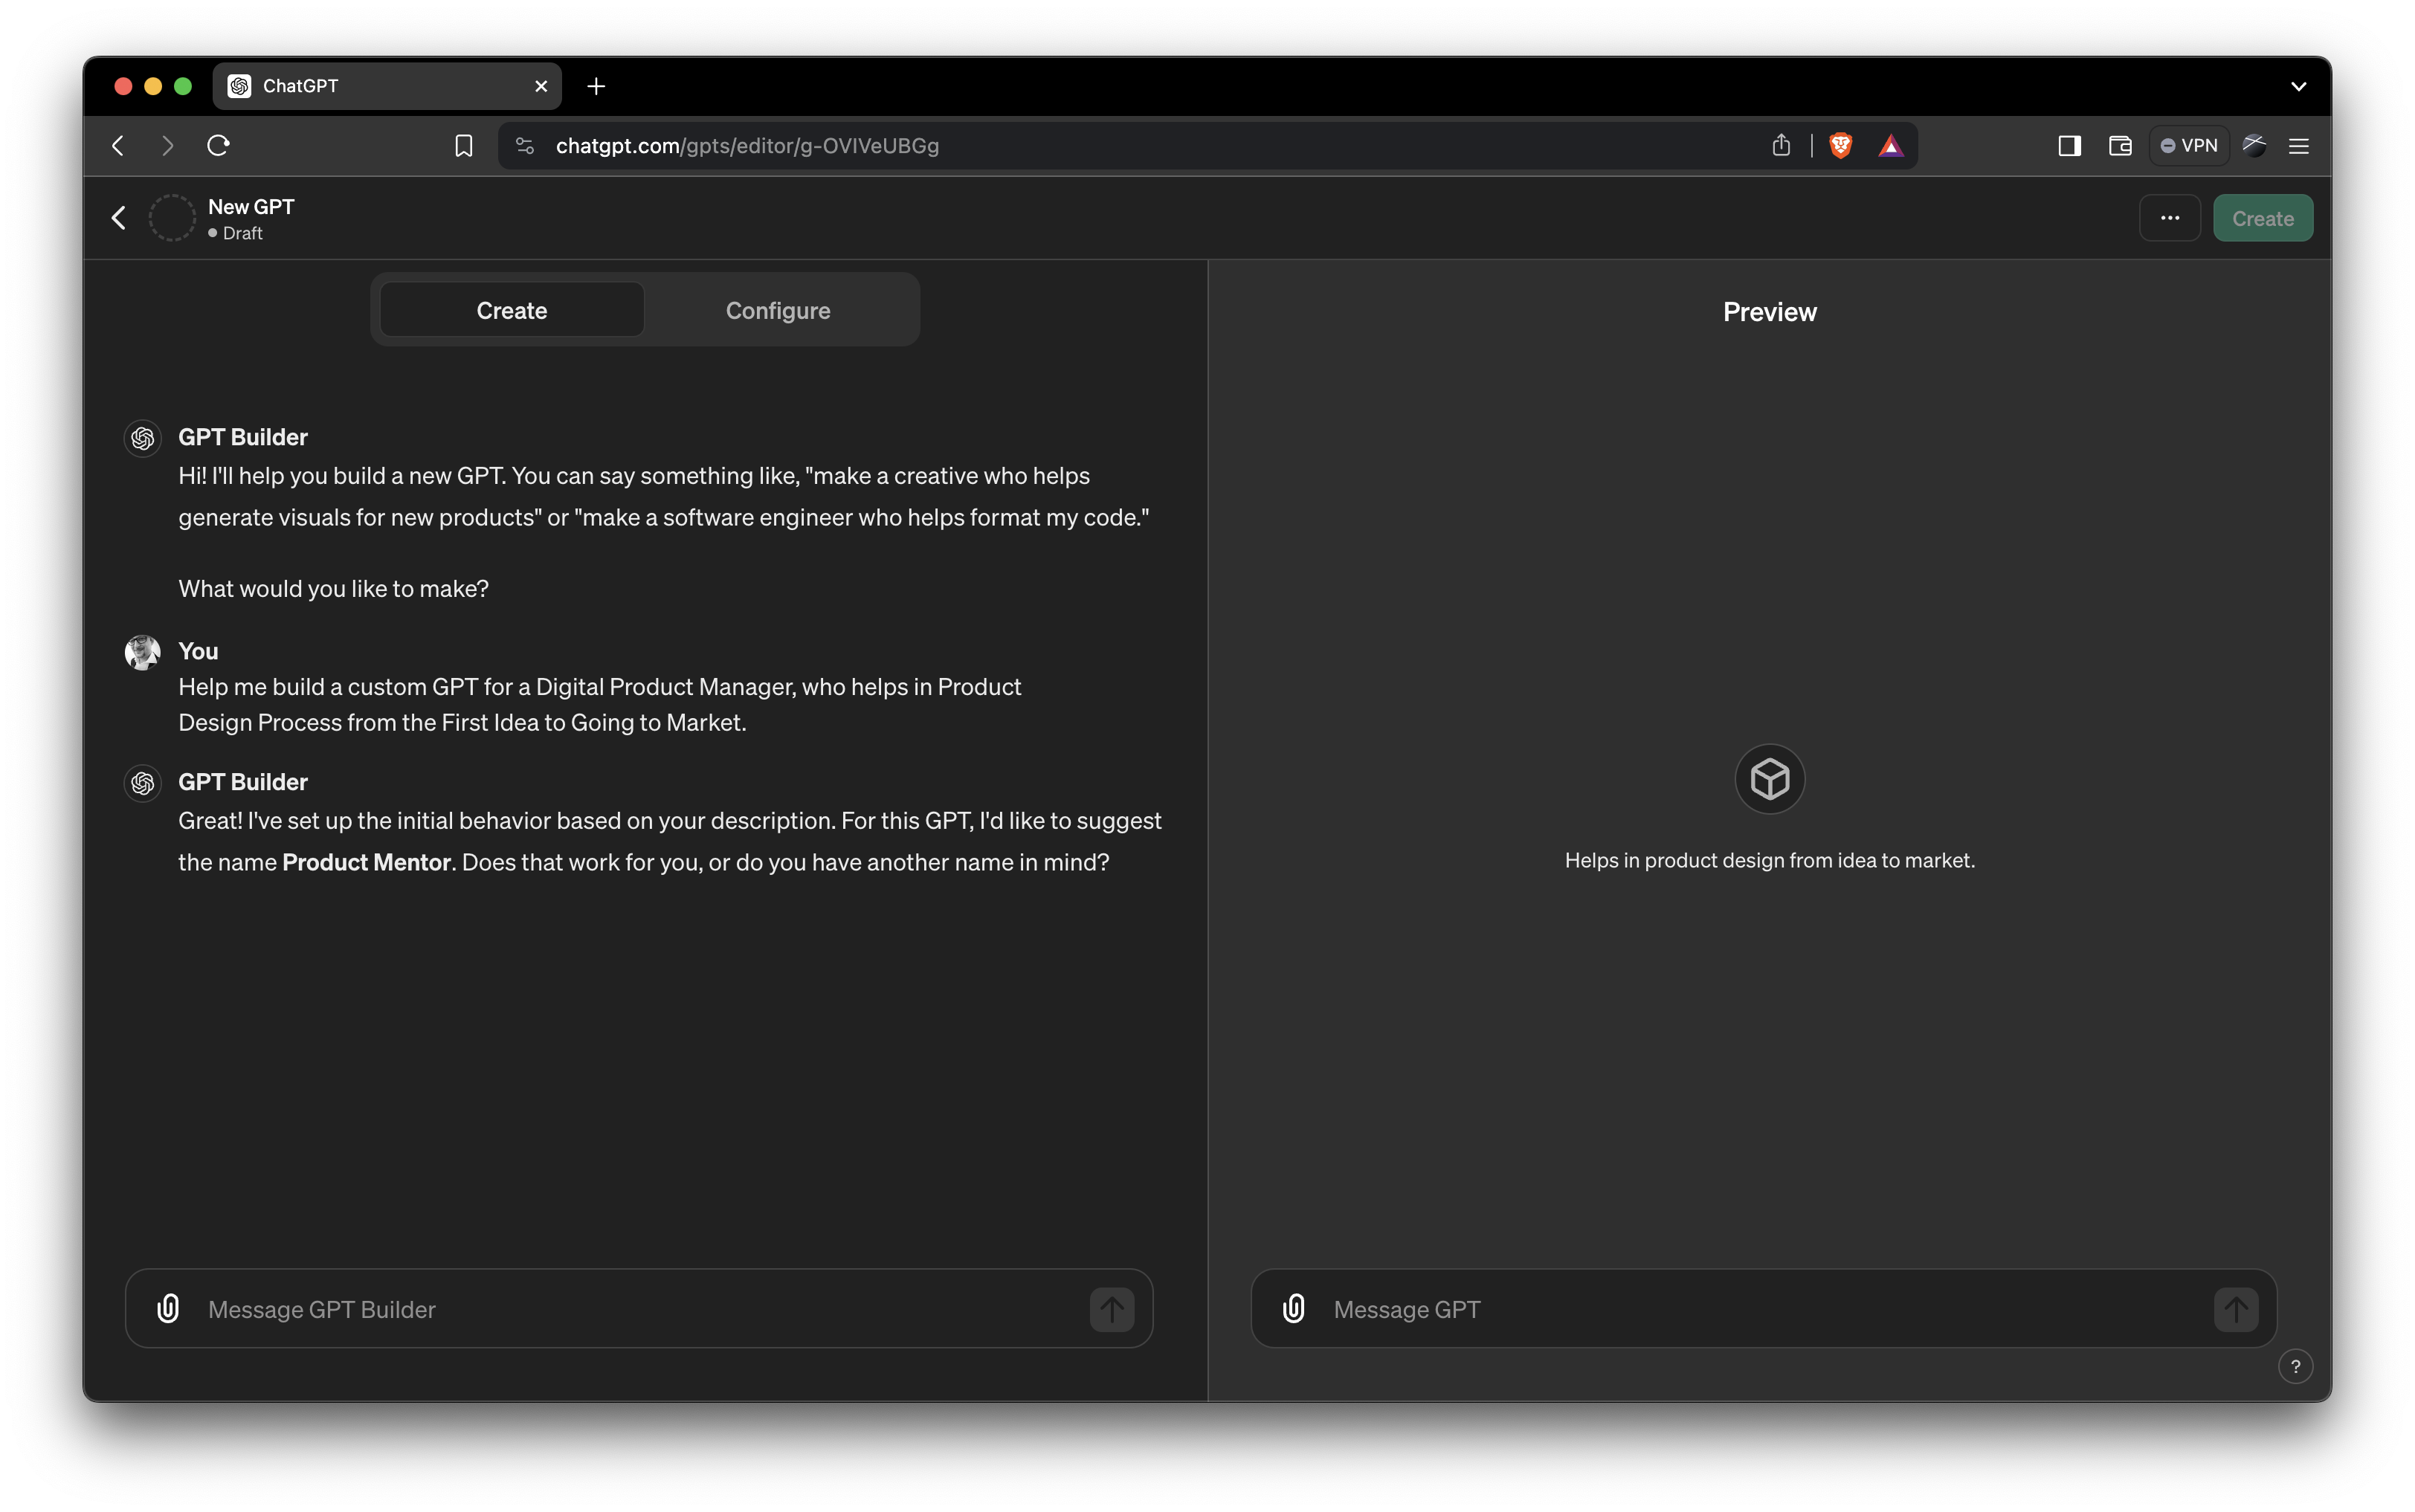2415x1512 pixels.
Task: Open the browser hamburger menu
Action: pyautogui.click(x=2298, y=146)
